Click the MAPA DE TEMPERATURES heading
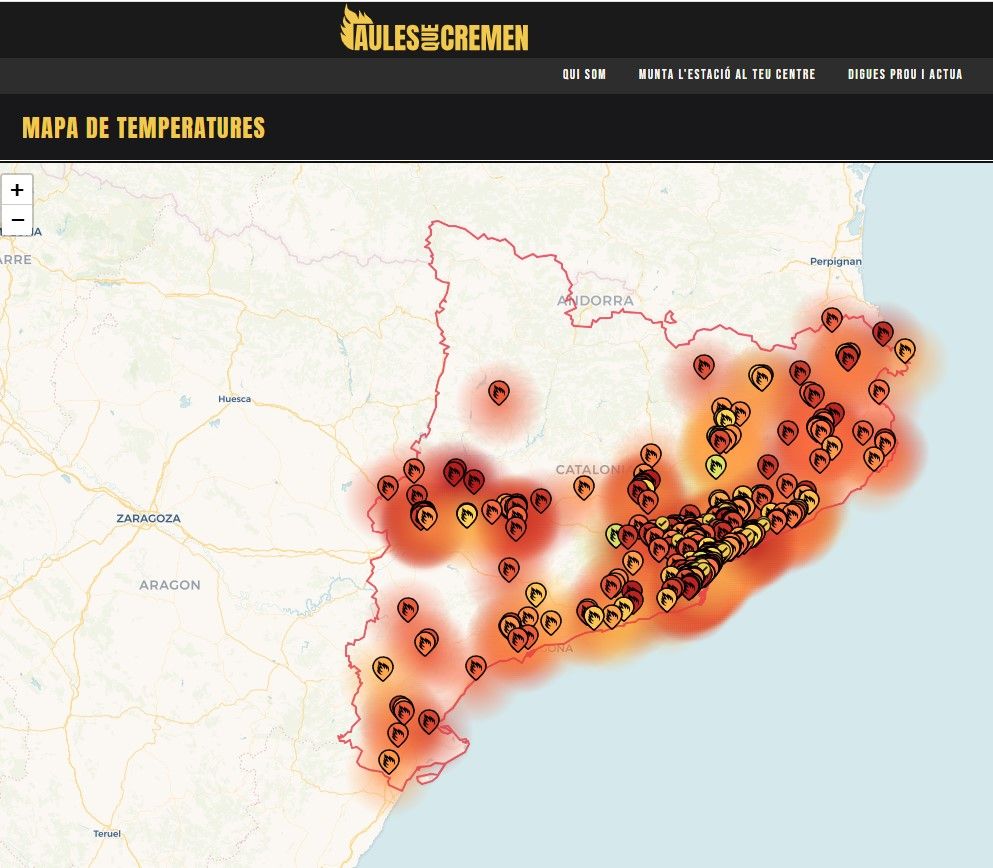This screenshot has height=868, width=993. (144, 128)
